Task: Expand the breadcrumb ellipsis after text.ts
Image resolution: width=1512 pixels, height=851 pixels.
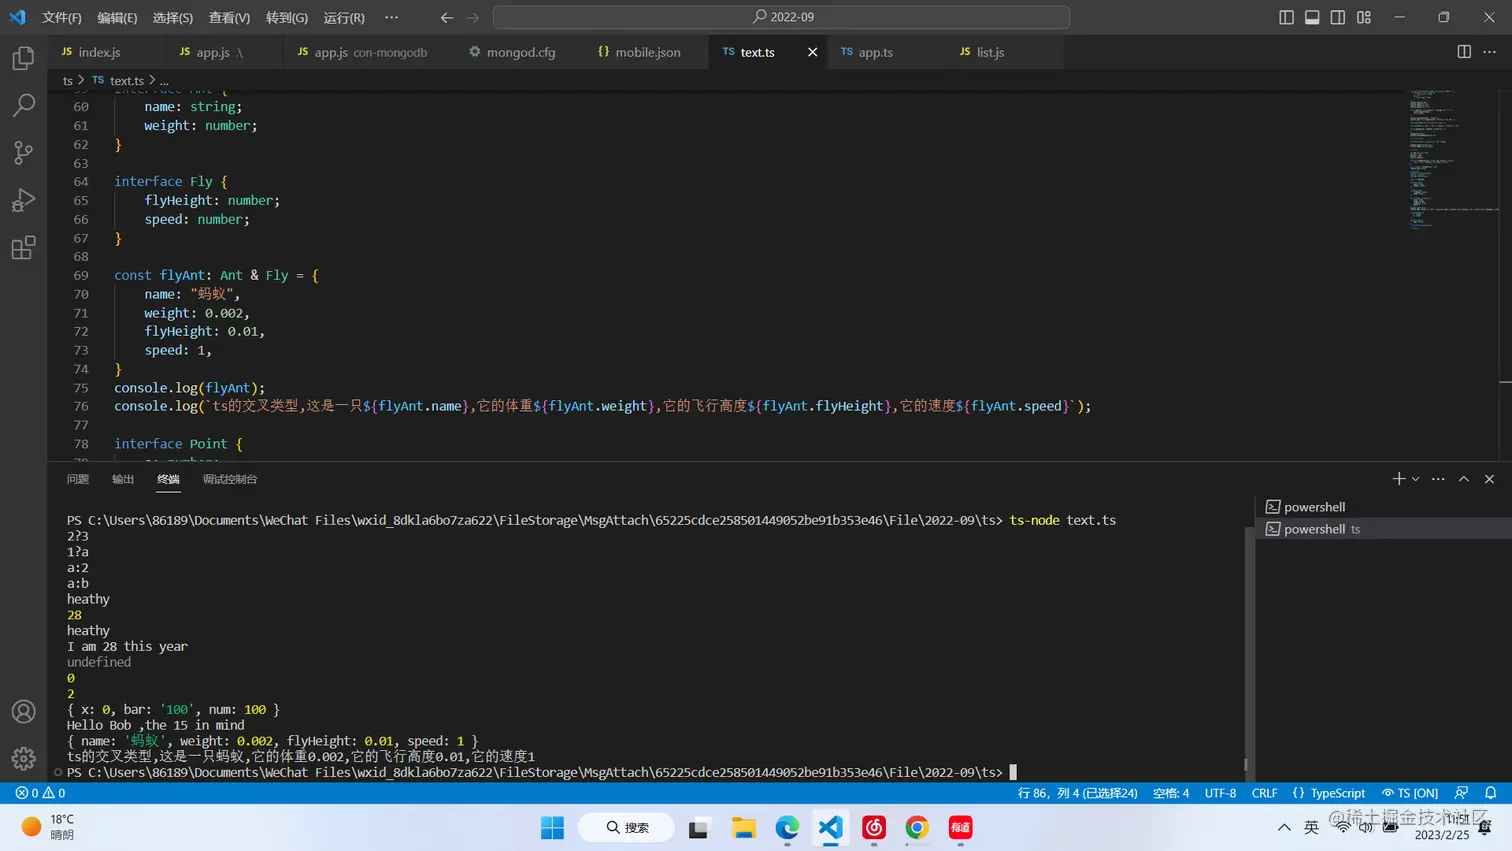Action: [164, 80]
